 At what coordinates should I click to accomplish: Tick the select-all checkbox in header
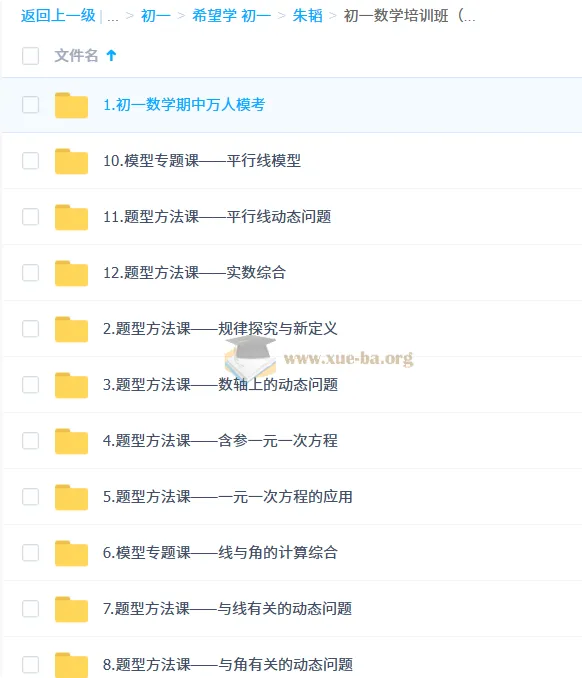tap(30, 56)
